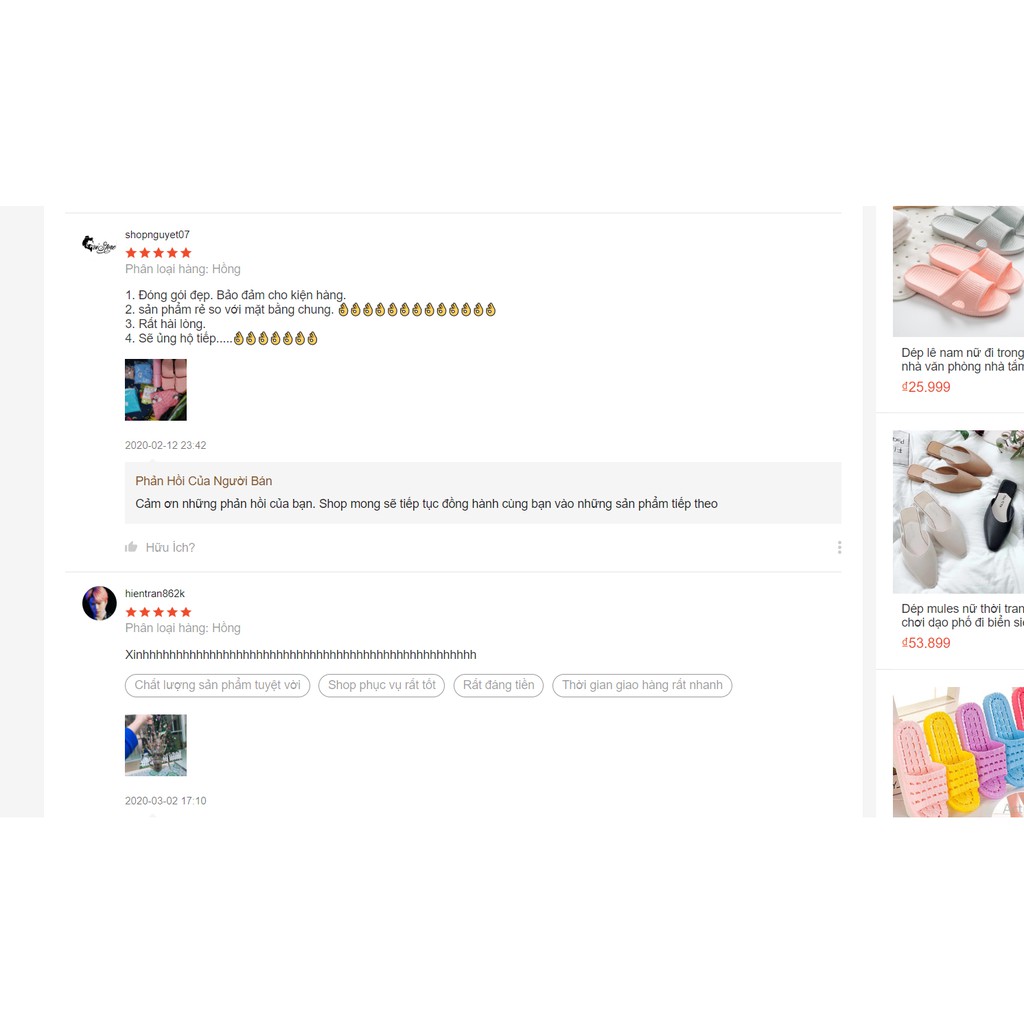This screenshot has width=1024, height=1024.
Task: Open the username hientran862k link
Action: coord(155,594)
